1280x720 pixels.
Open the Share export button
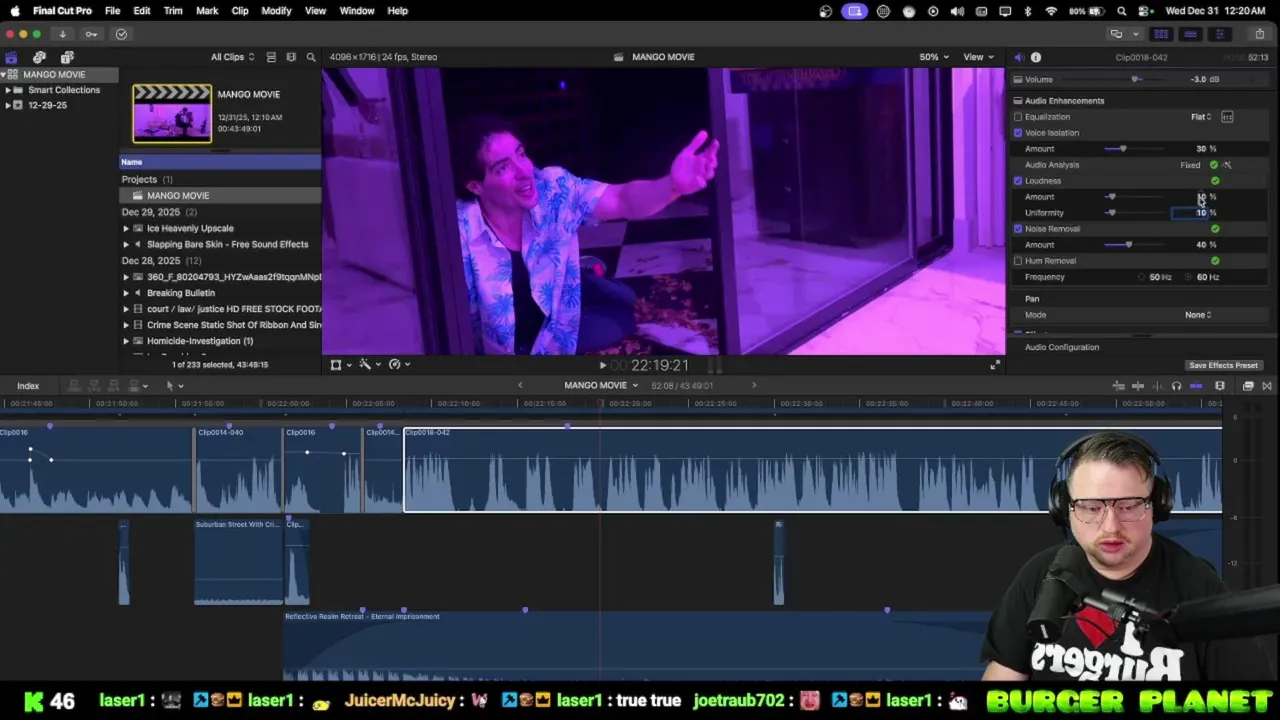(x=1259, y=34)
